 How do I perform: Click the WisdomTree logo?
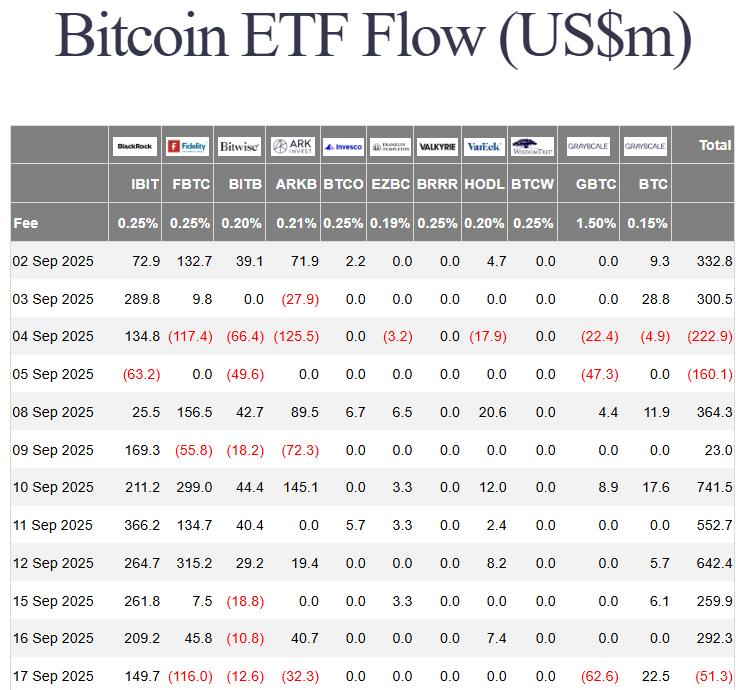(x=532, y=146)
